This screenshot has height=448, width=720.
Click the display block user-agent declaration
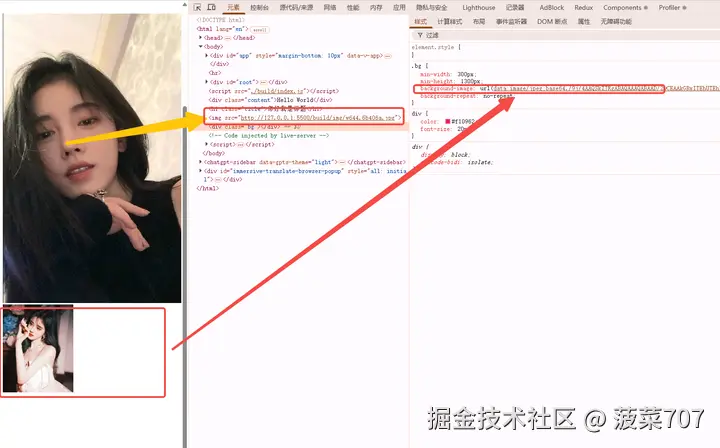pos(444,155)
